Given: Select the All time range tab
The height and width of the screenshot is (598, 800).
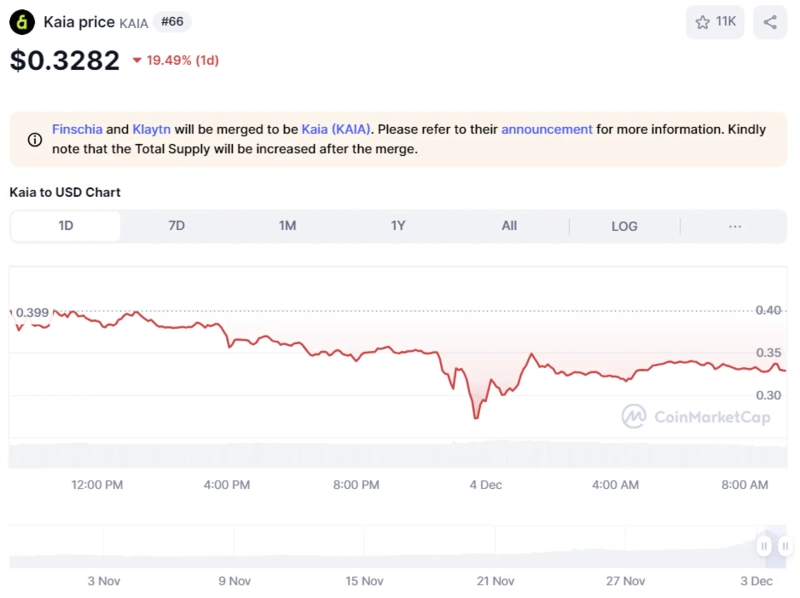Looking at the screenshot, I should (x=509, y=226).
